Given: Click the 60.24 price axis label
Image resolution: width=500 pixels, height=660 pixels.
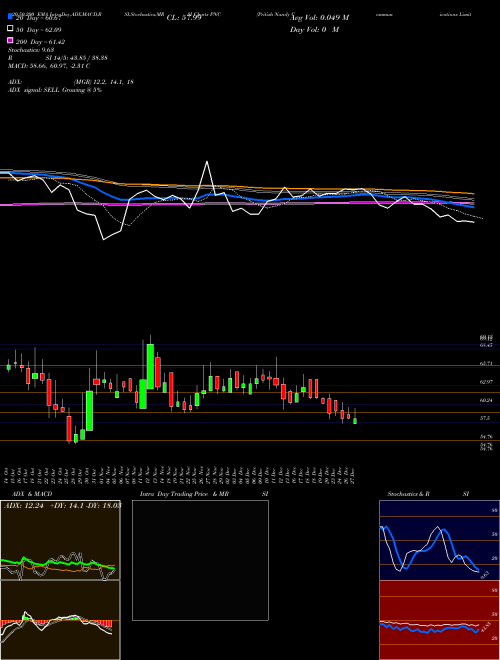Looking at the screenshot, I should (487, 401).
